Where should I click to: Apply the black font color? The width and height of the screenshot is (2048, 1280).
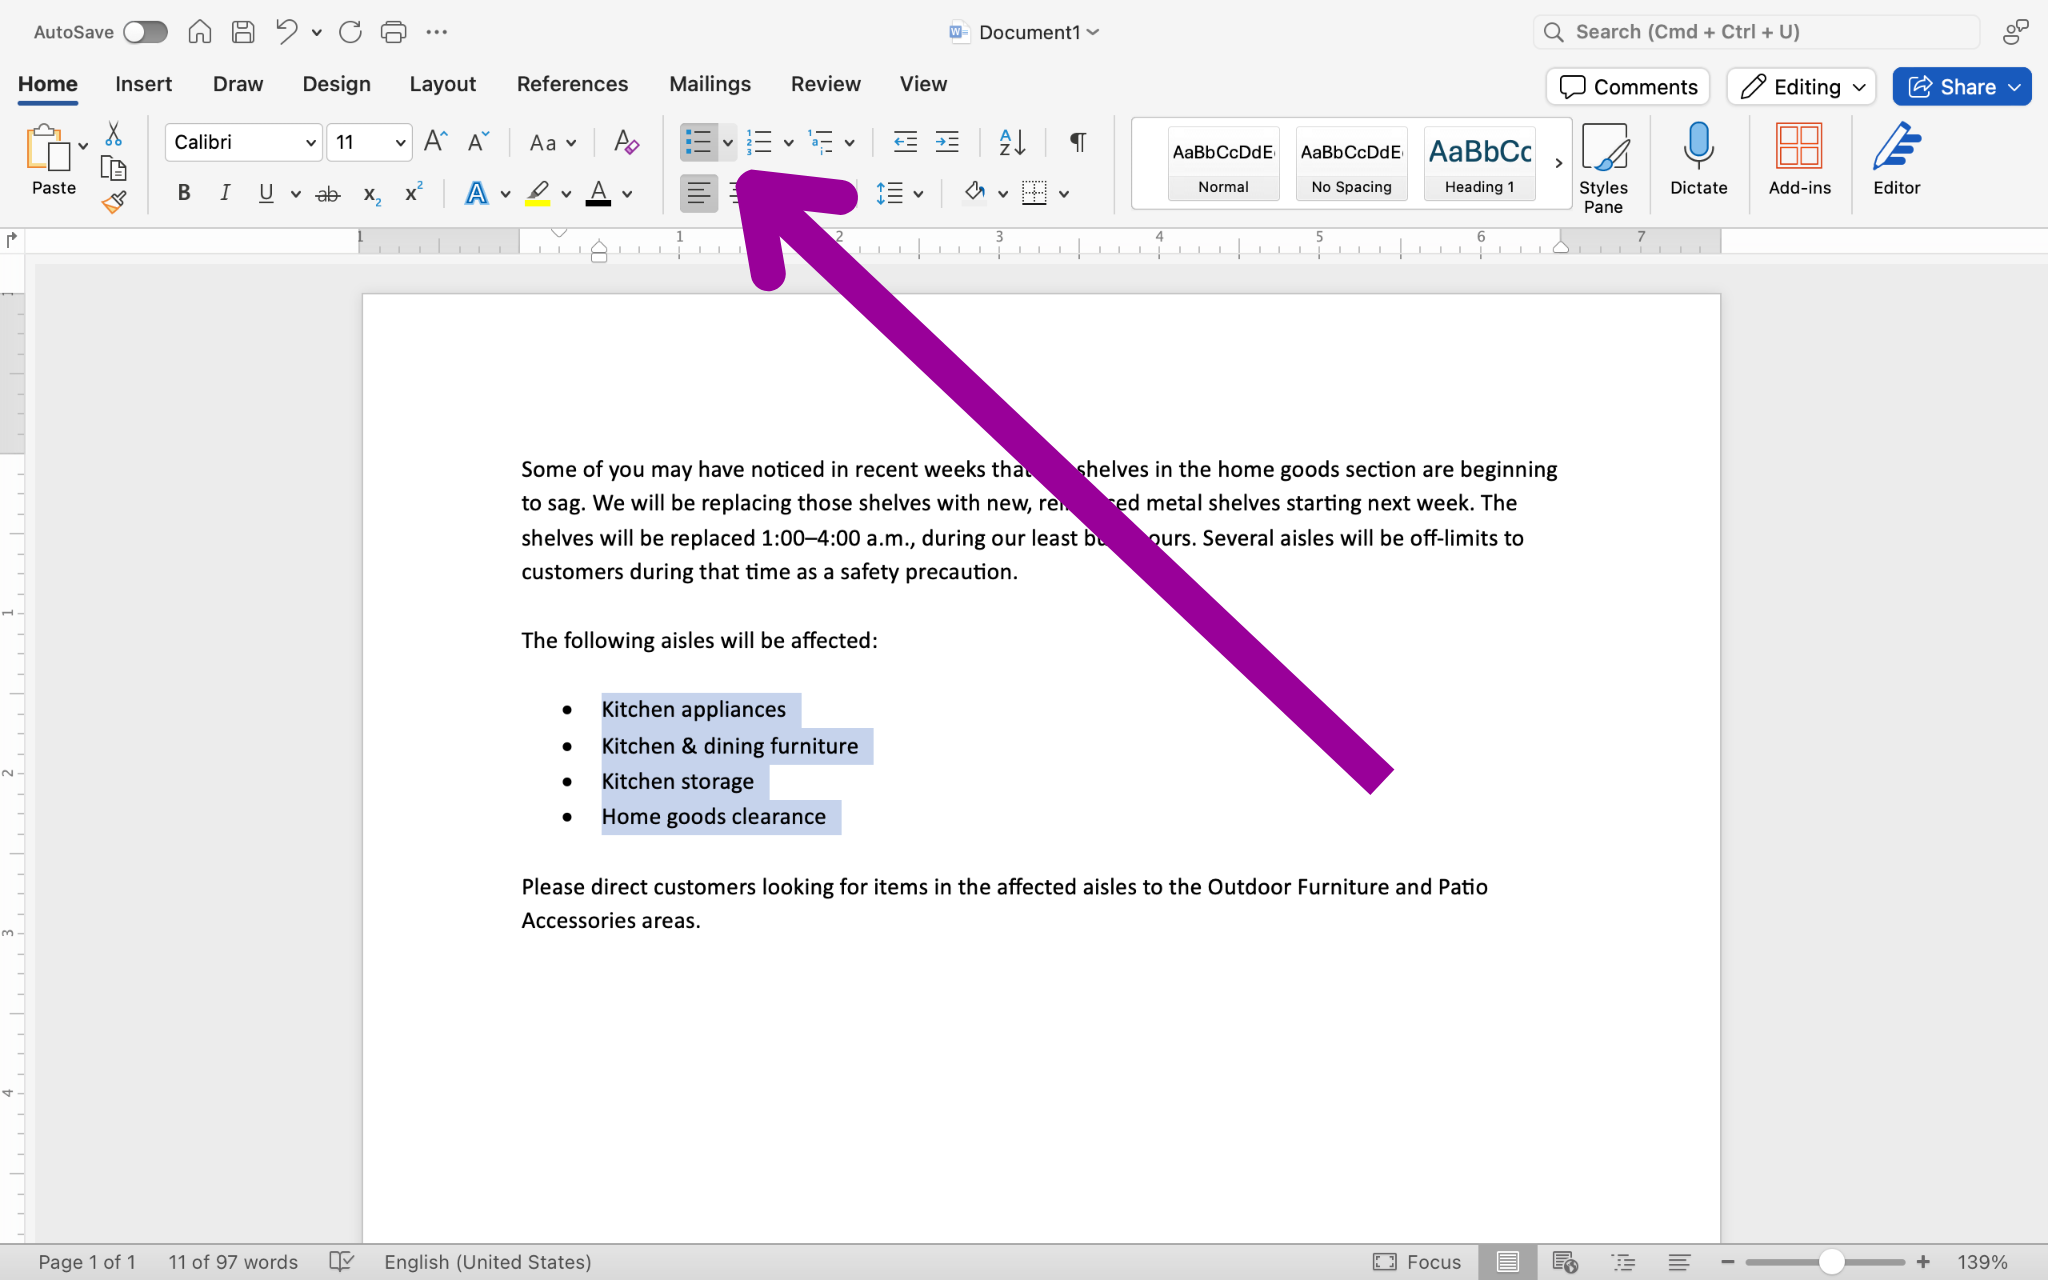(x=598, y=193)
